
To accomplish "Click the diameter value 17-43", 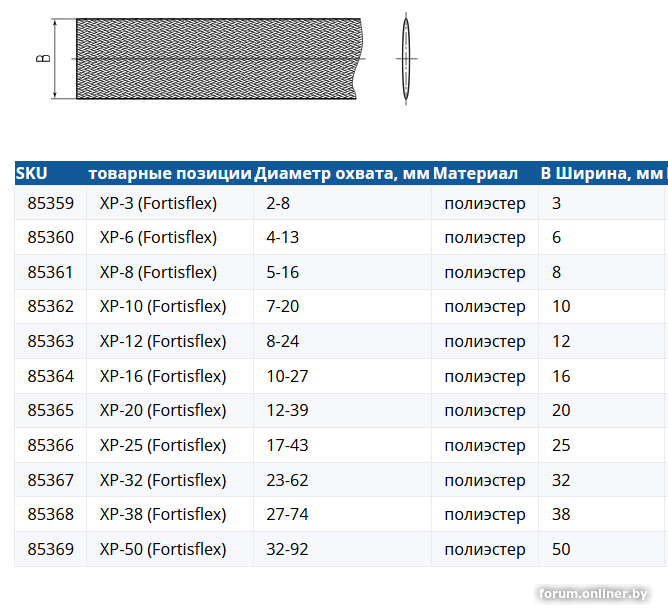I will pos(287,445).
